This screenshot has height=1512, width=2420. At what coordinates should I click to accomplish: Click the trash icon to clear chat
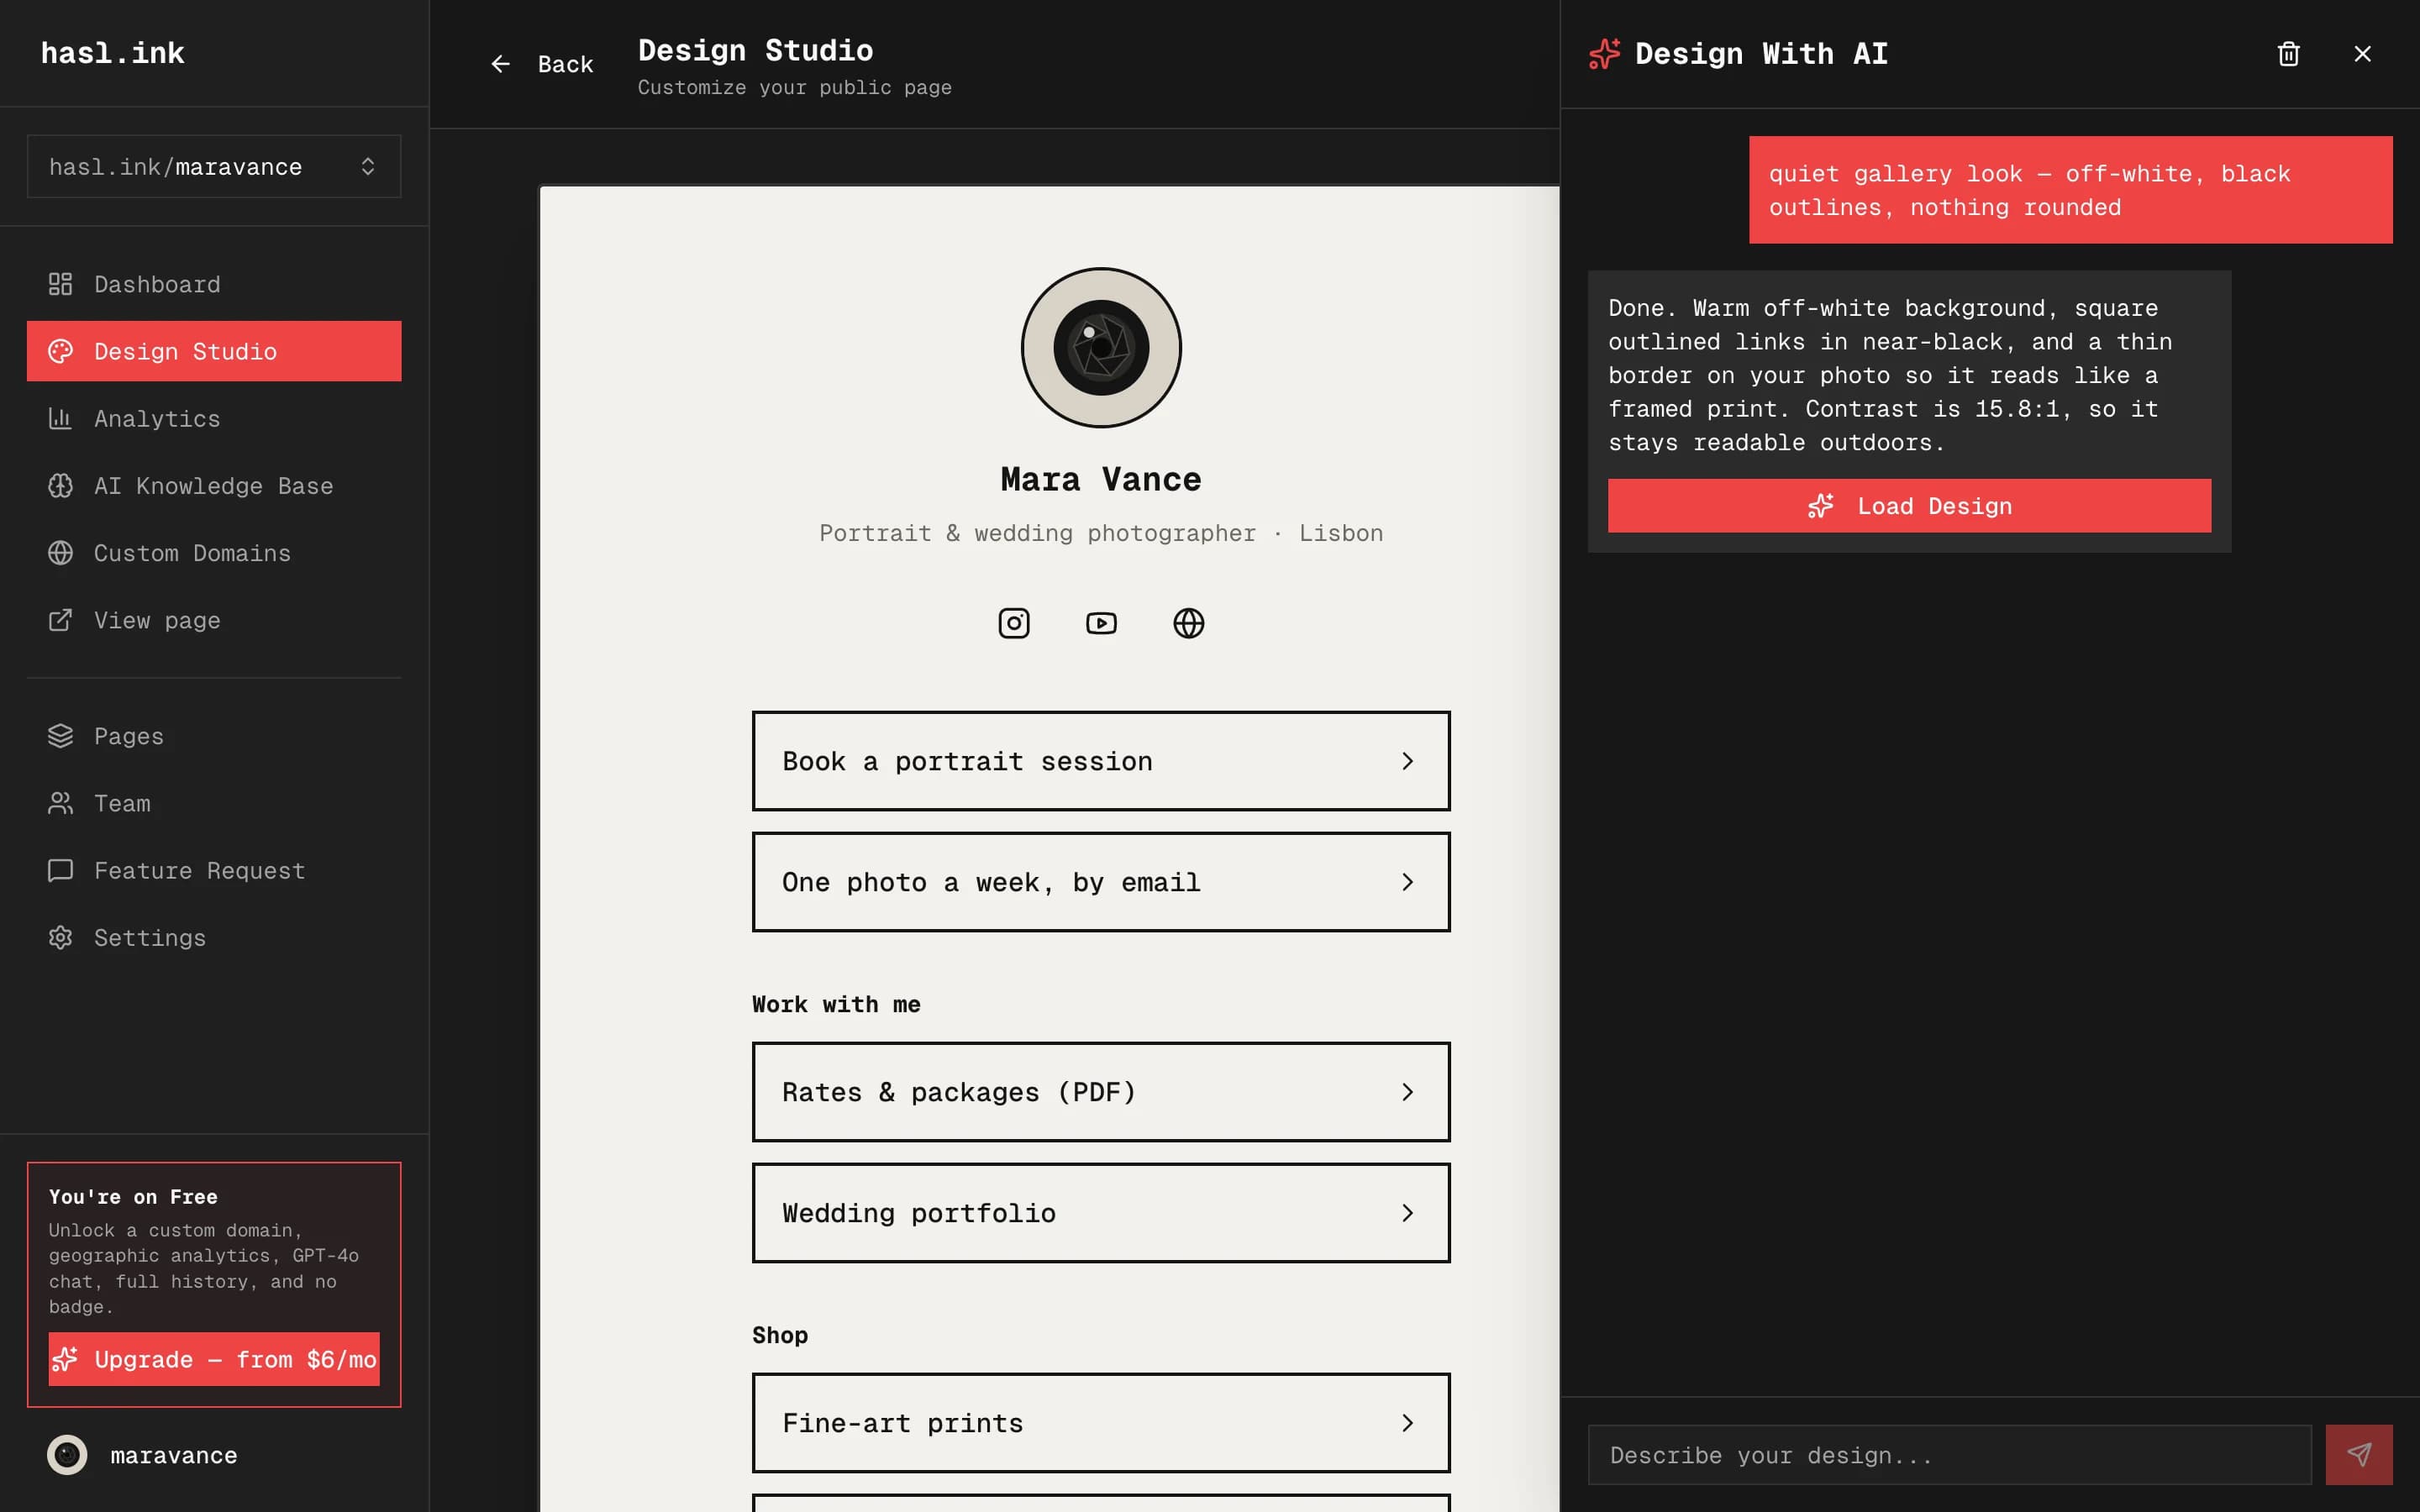tap(2288, 54)
